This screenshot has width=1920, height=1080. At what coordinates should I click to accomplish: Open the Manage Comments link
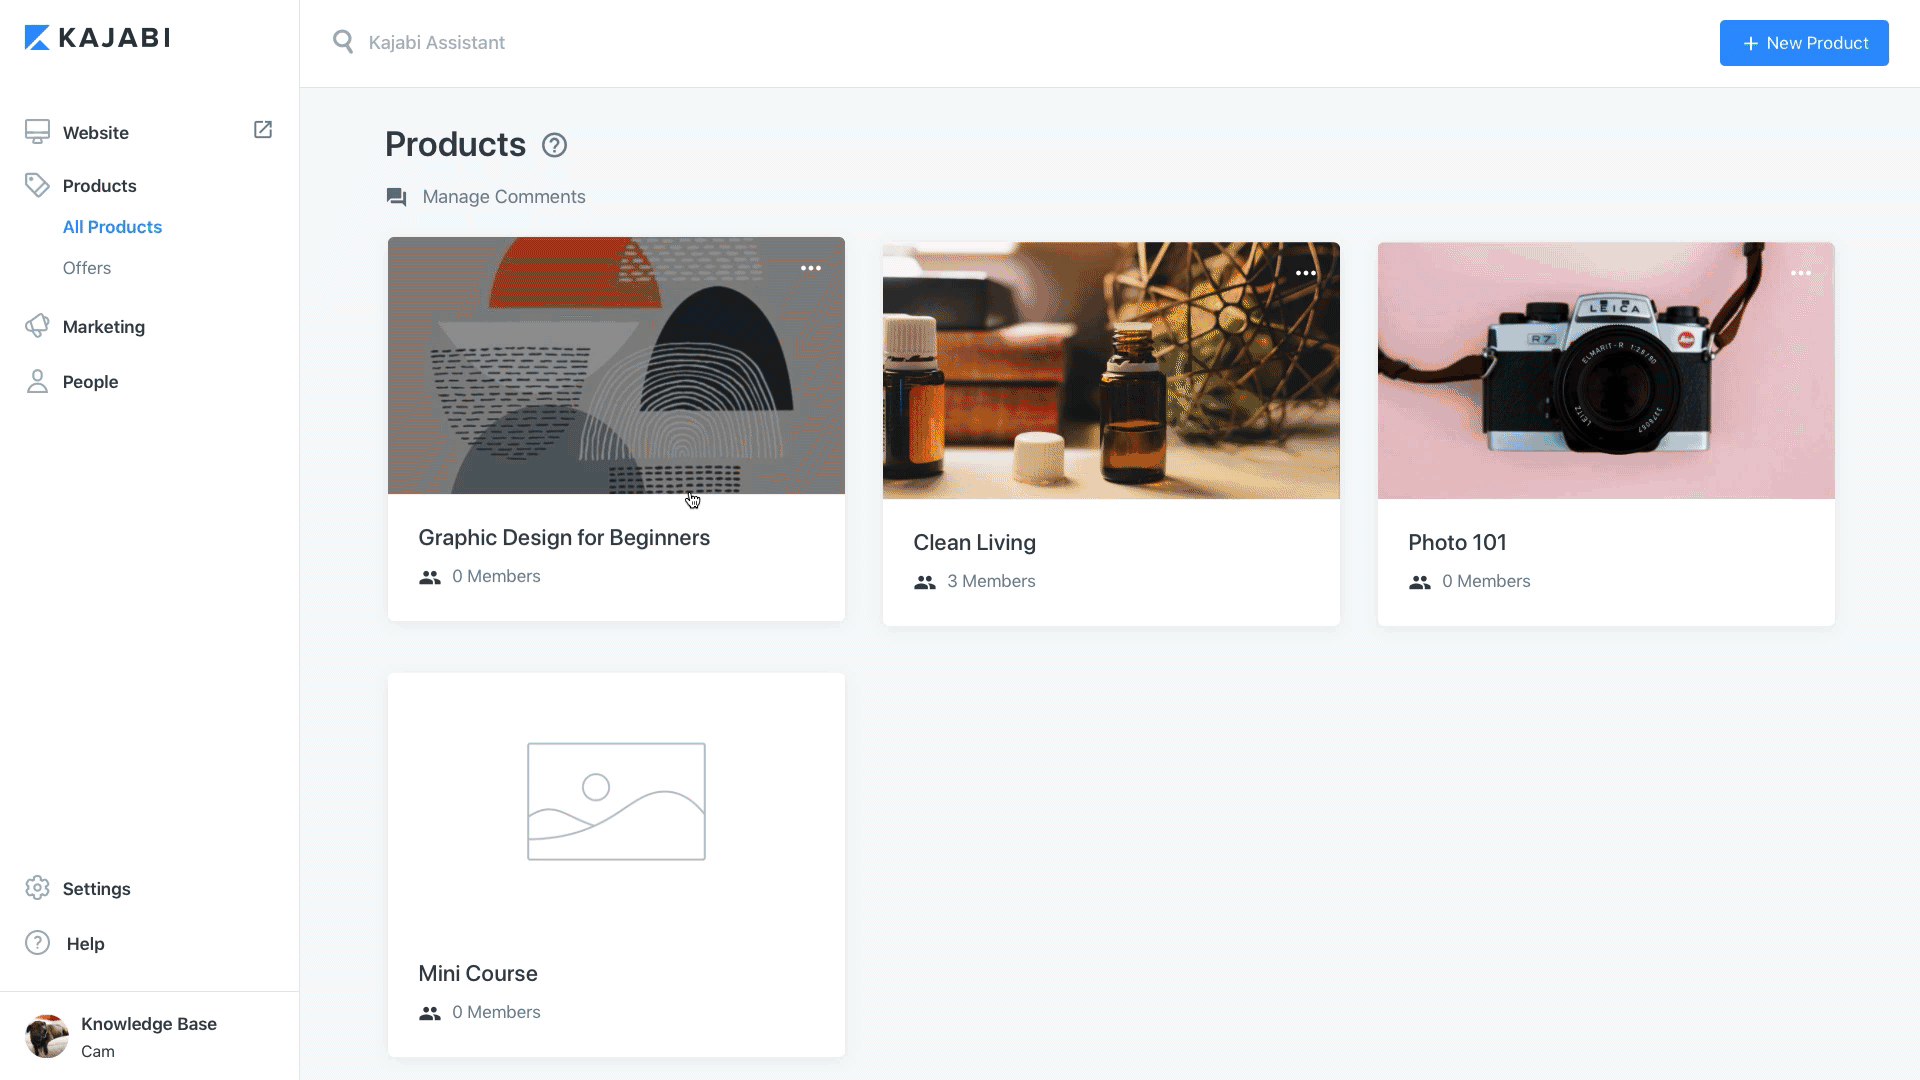click(504, 197)
